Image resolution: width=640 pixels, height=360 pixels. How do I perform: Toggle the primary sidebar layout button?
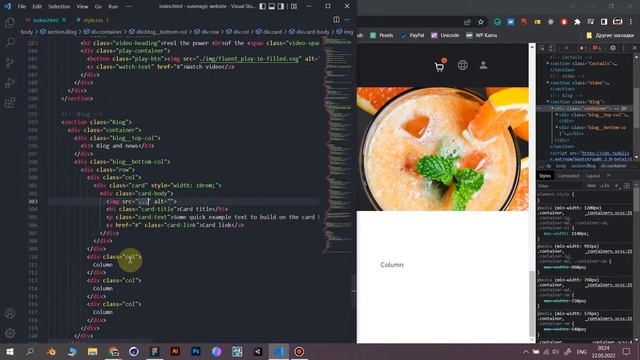pyautogui.click(x=262, y=6)
